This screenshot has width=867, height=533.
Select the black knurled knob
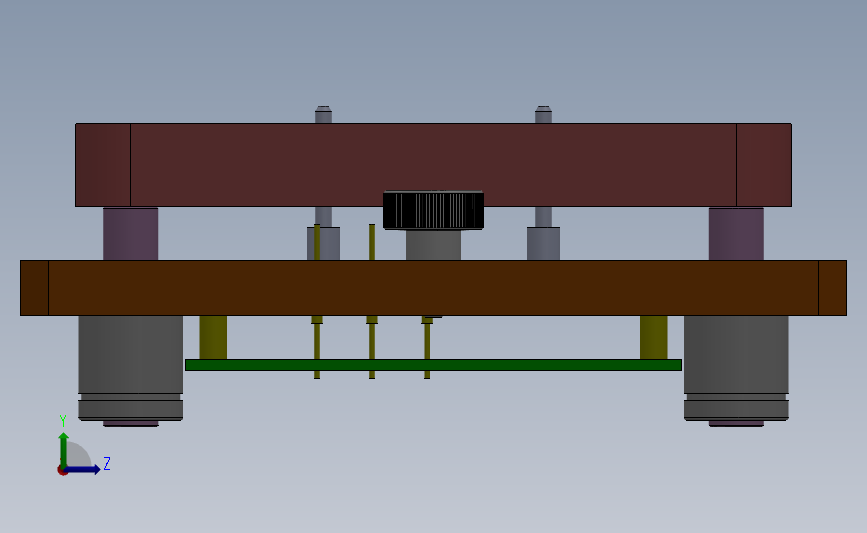[434, 210]
